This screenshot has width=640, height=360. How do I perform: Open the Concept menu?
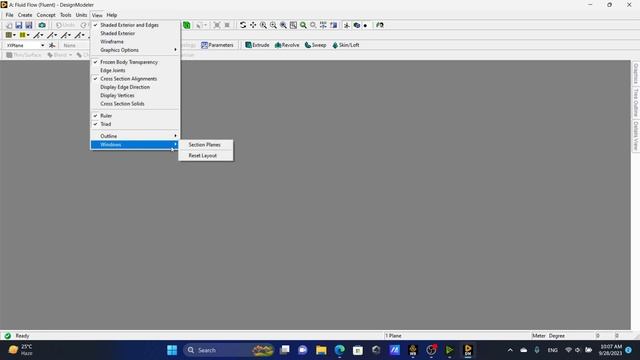pos(46,15)
